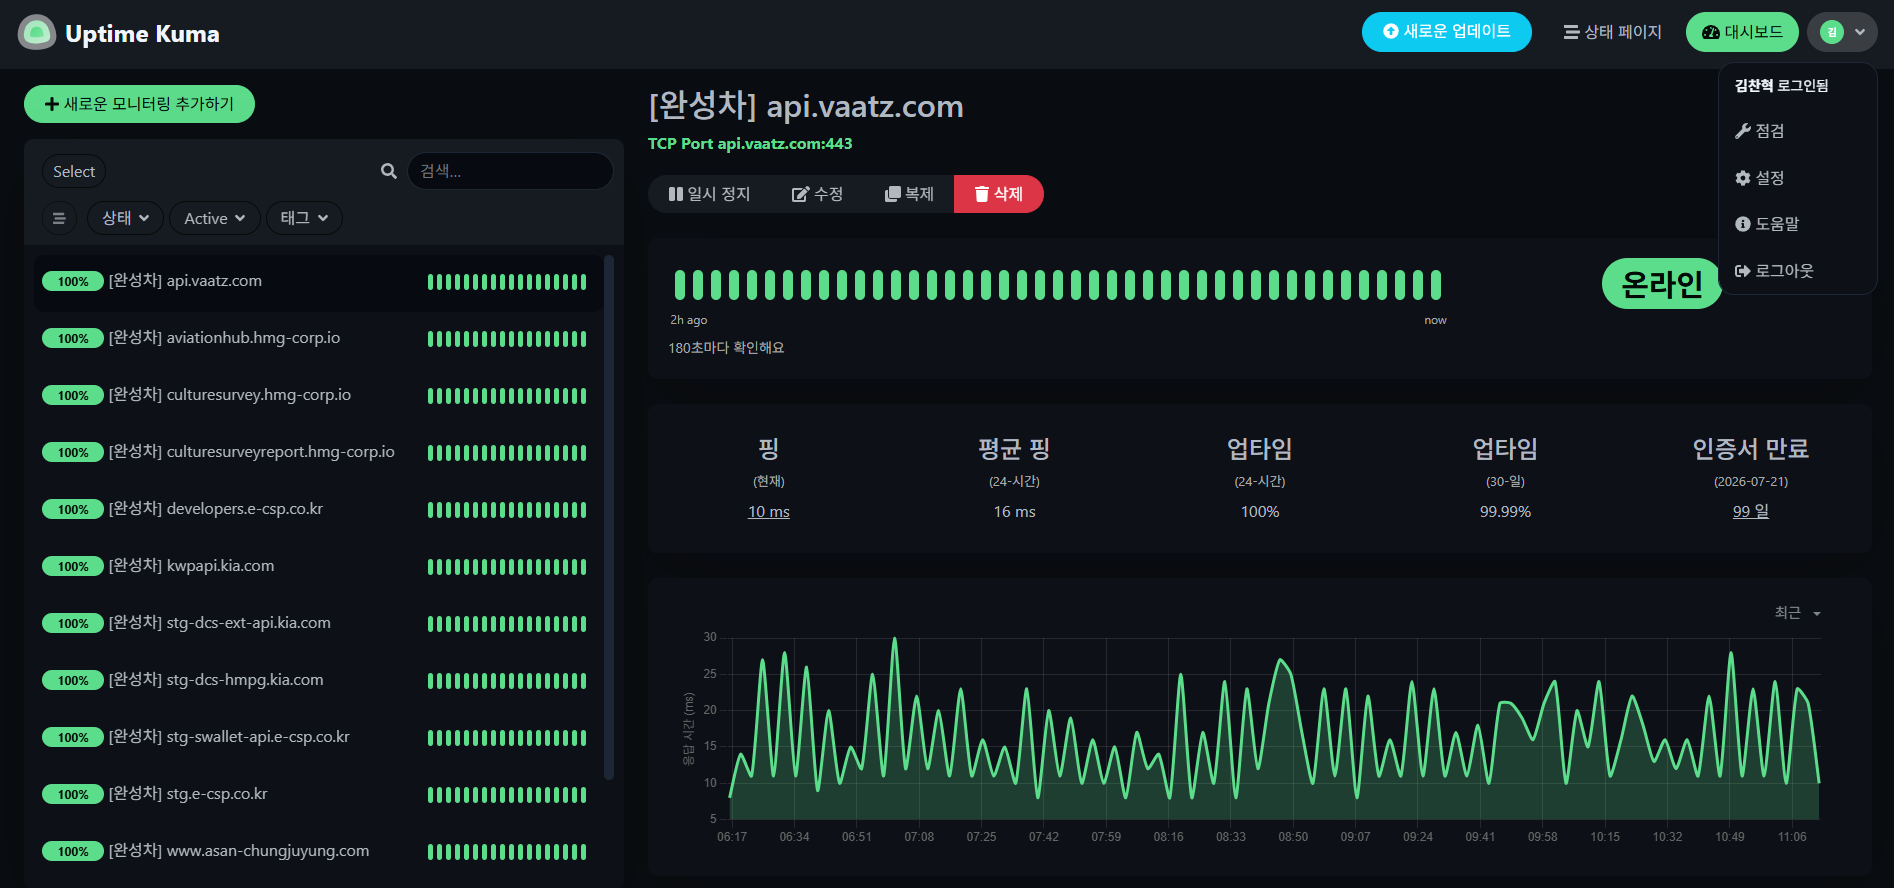Select monitor developers.e-csp.co.kr
This screenshot has height=888, width=1894.
click(318, 510)
